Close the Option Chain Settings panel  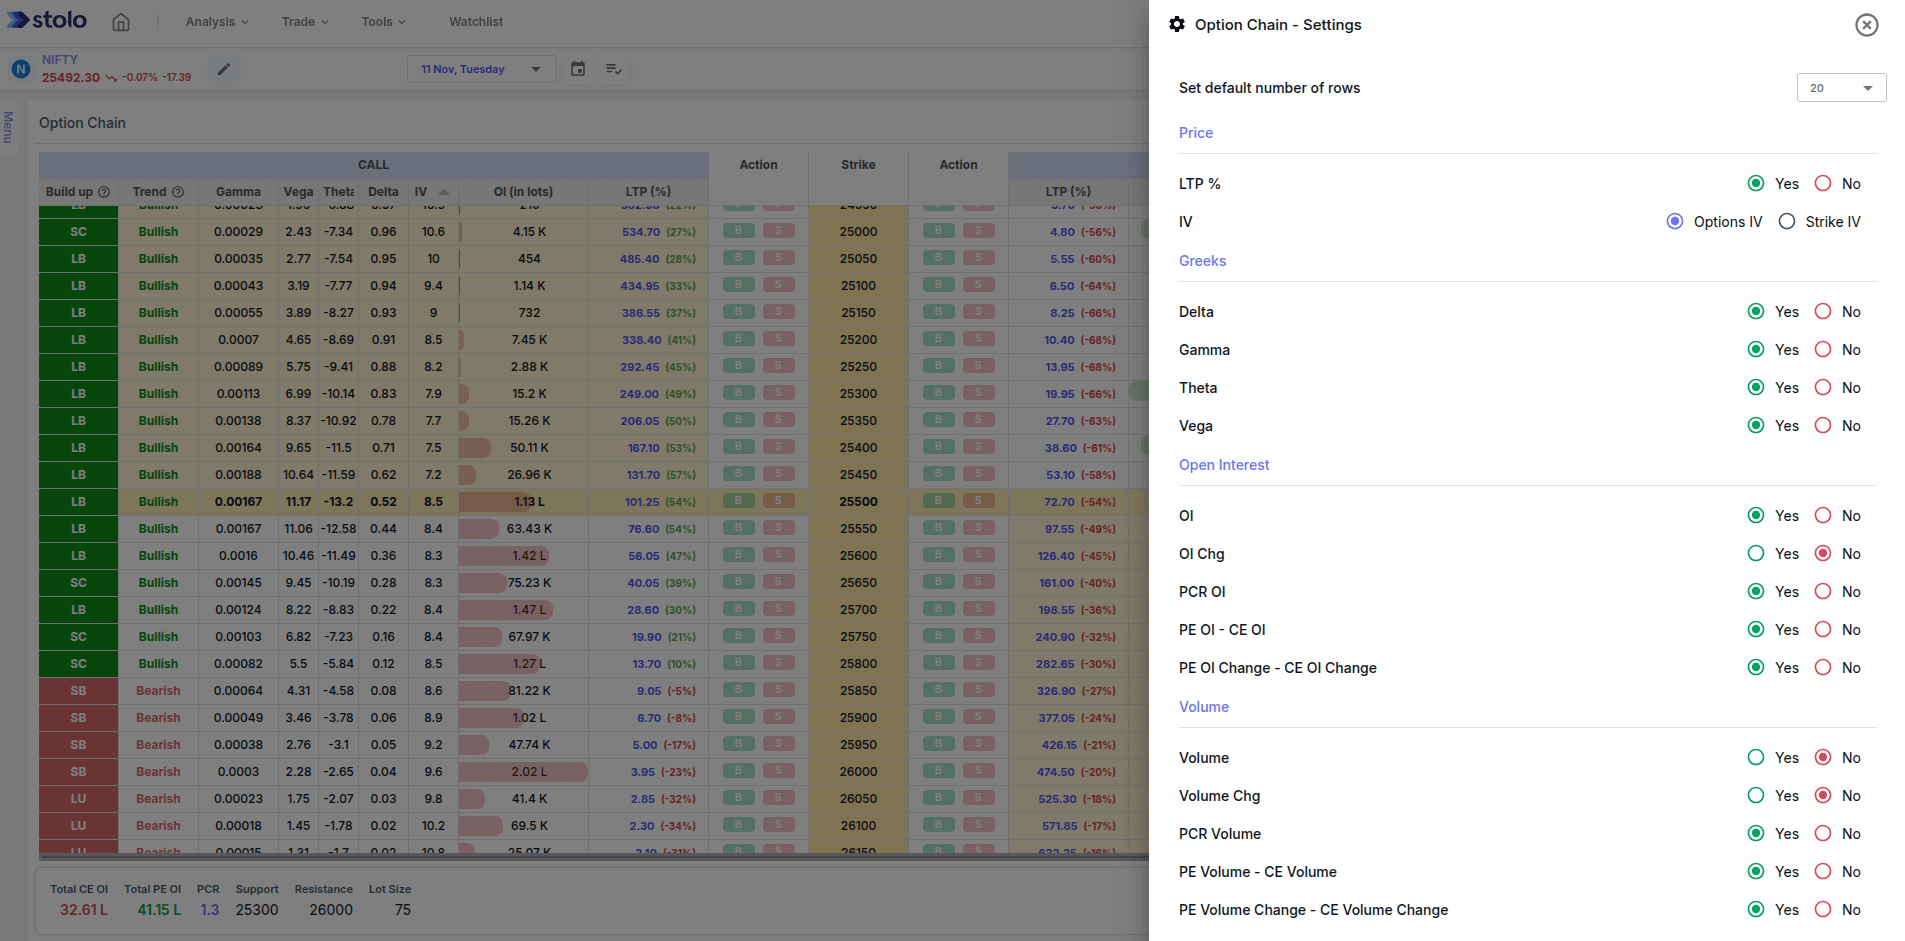point(1866,25)
